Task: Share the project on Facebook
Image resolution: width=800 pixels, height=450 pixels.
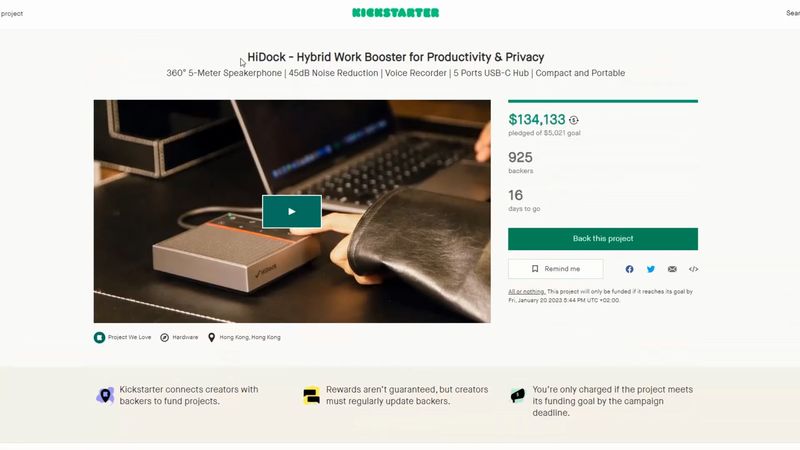Action: pos(629,269)
